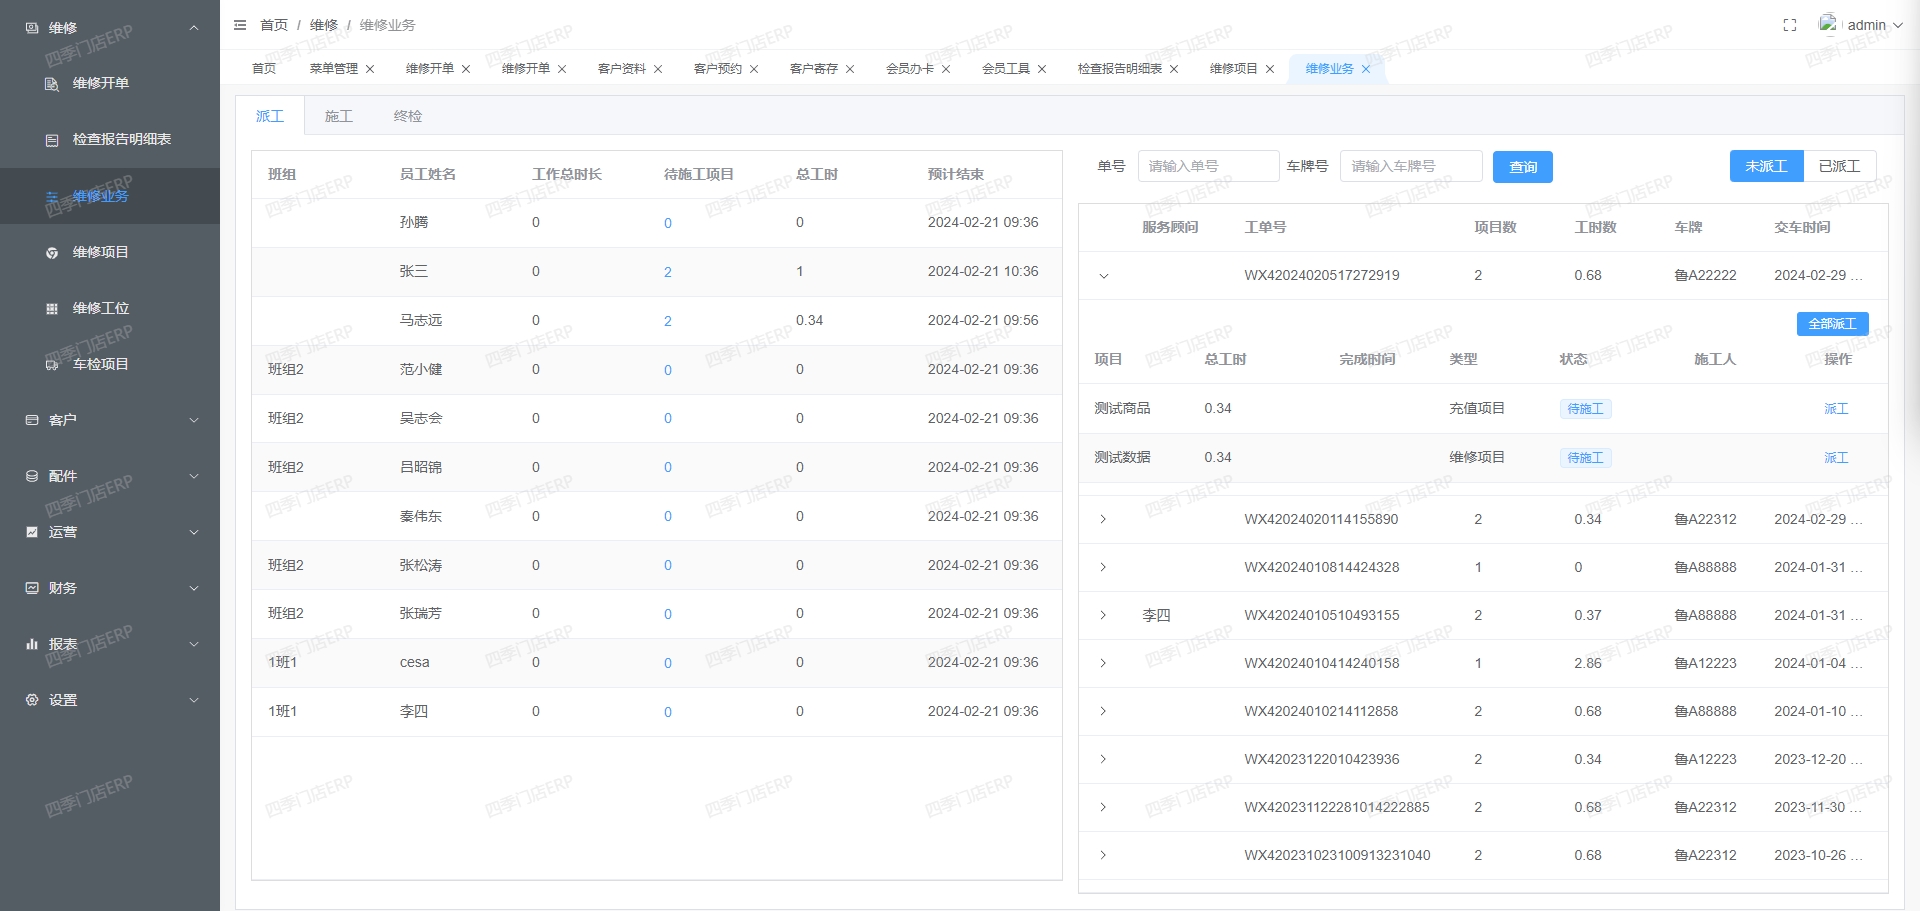Open the admin user dropdown
This screenshot has height=911, width=1920.
pos(1874,25)
